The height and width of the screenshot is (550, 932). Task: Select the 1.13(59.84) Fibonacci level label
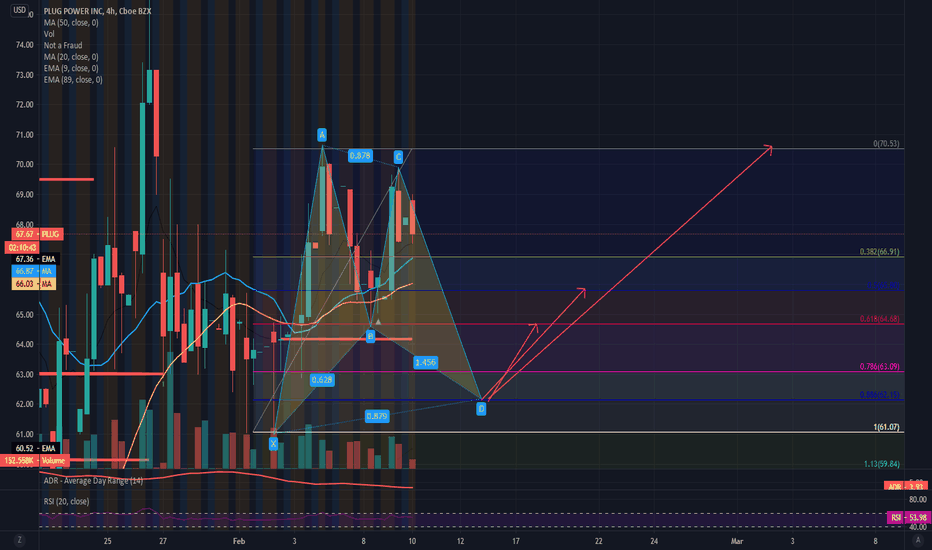(x=881, y=464)
